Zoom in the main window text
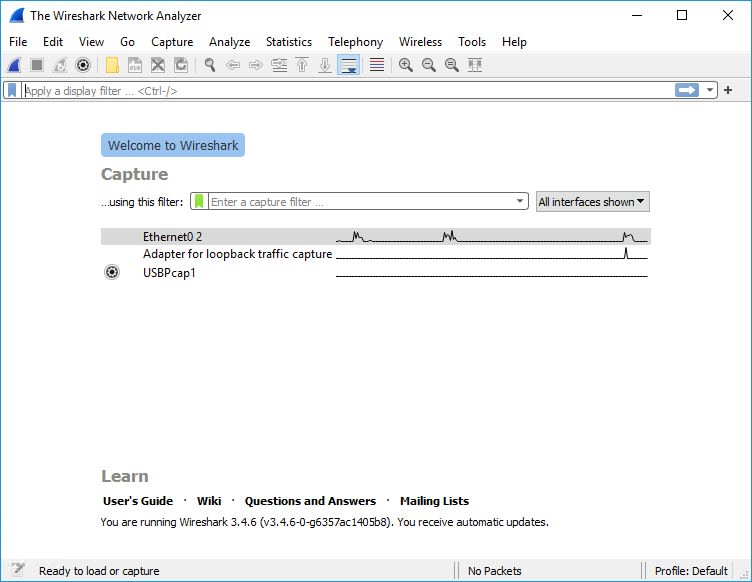 (406, 65)
